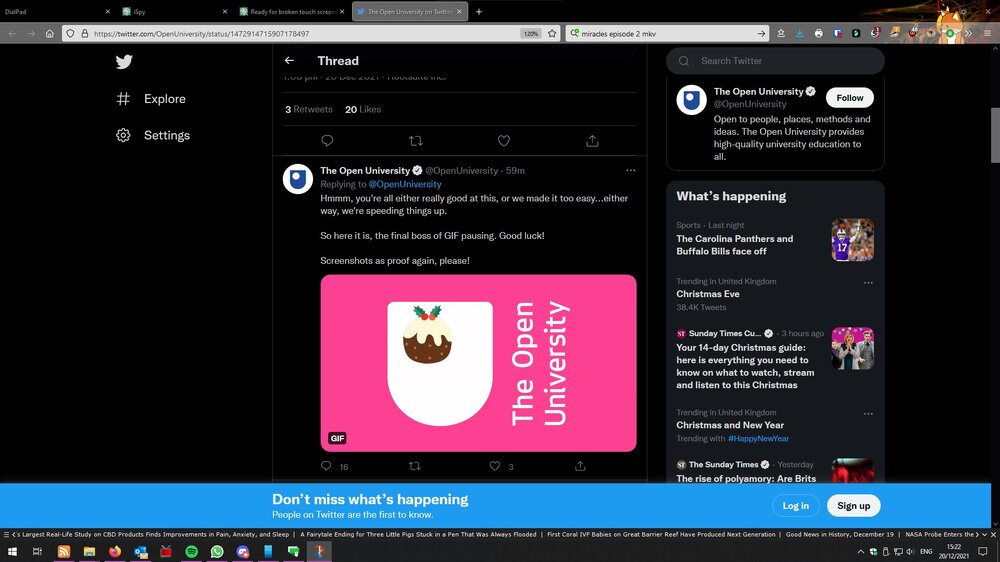The height and width of the screenshot is (562, 1000).
Task: Share the GIF pausing reply
Action: coord(580,466)
